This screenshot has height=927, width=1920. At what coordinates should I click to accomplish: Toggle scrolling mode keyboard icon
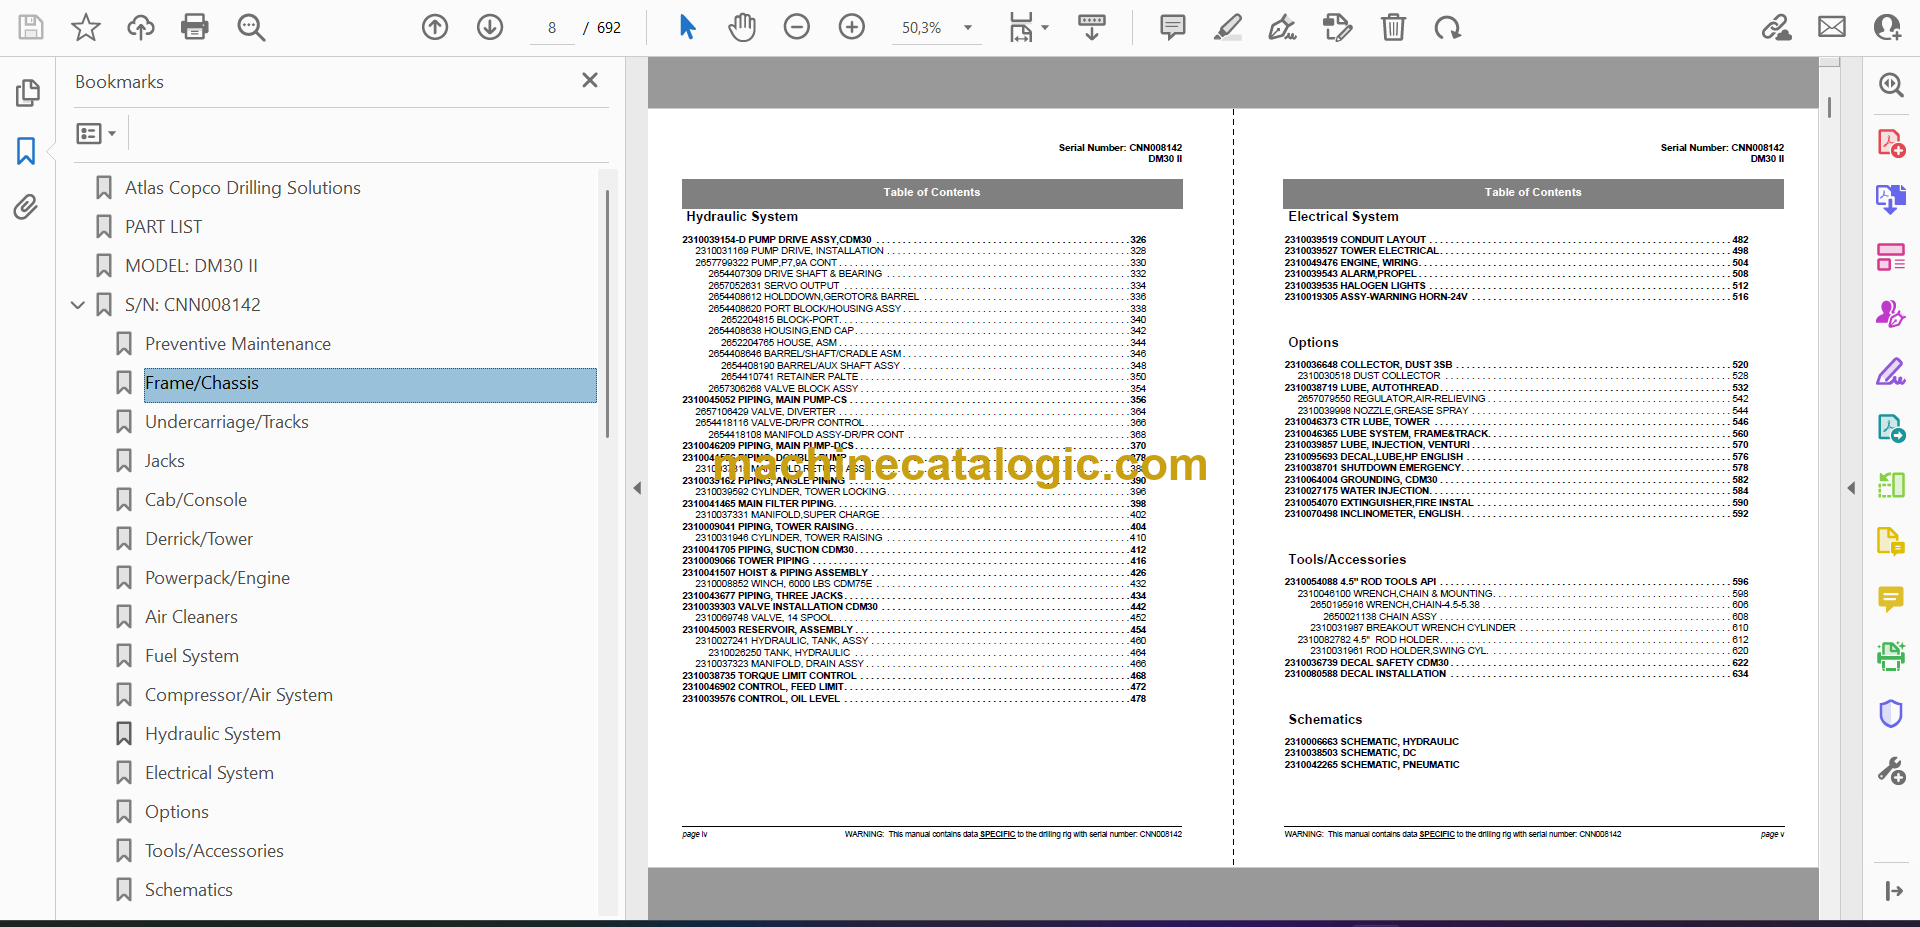pyautogui.click(x=1092, y=27)
